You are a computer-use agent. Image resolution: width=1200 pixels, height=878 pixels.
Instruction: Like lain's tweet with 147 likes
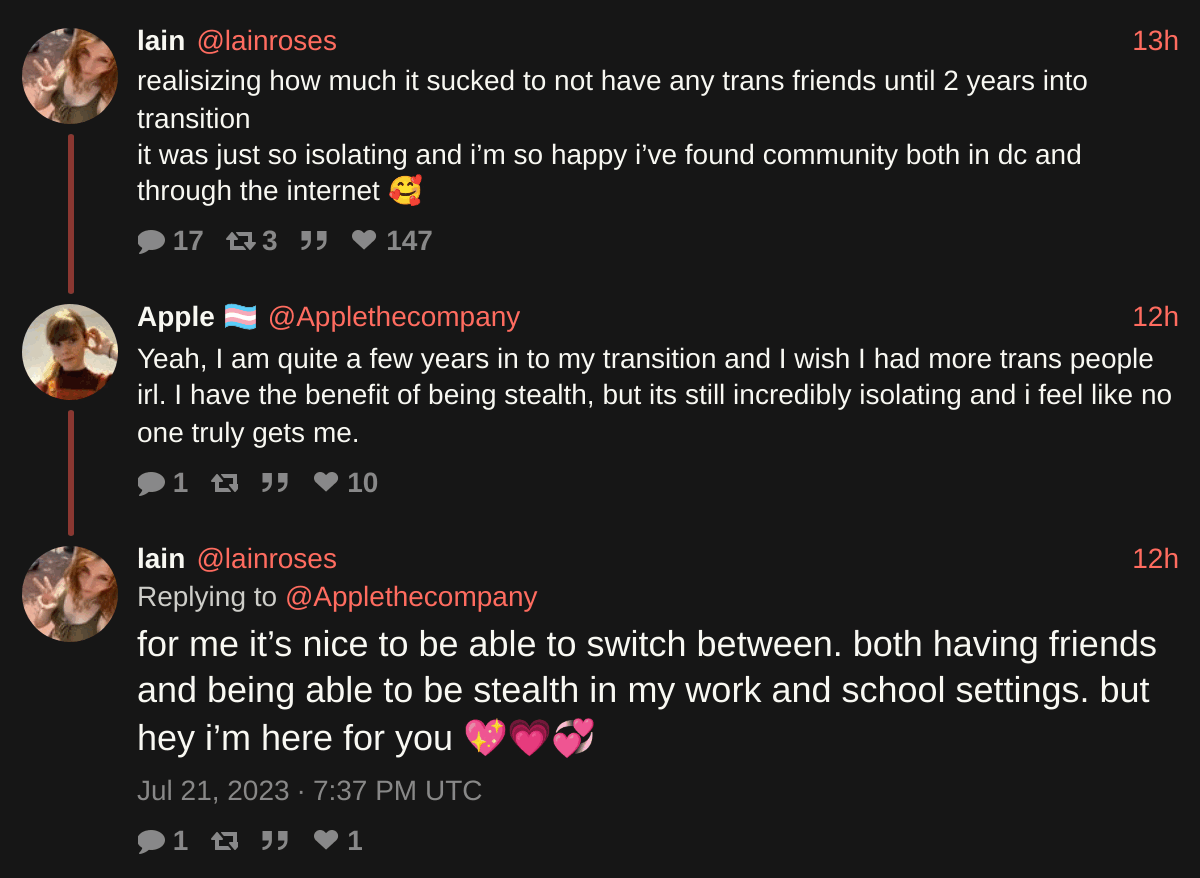point(364,241)
